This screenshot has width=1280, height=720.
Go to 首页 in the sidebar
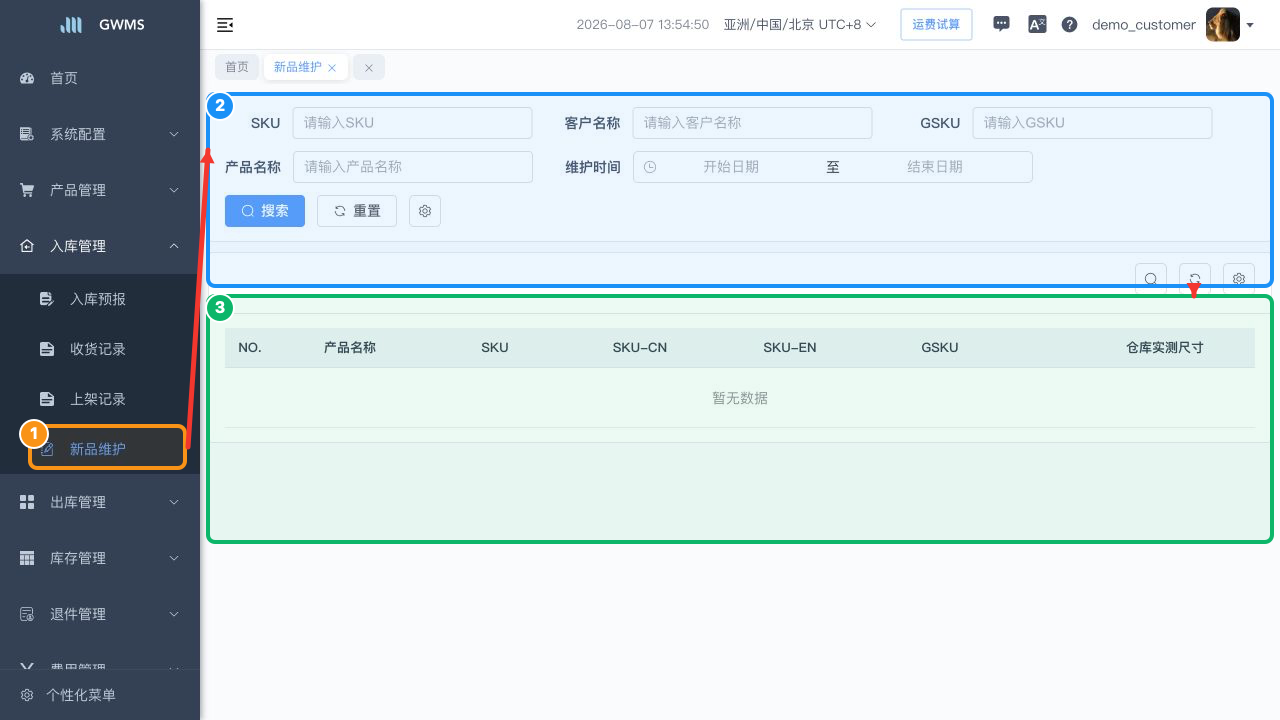pos(100,78)
